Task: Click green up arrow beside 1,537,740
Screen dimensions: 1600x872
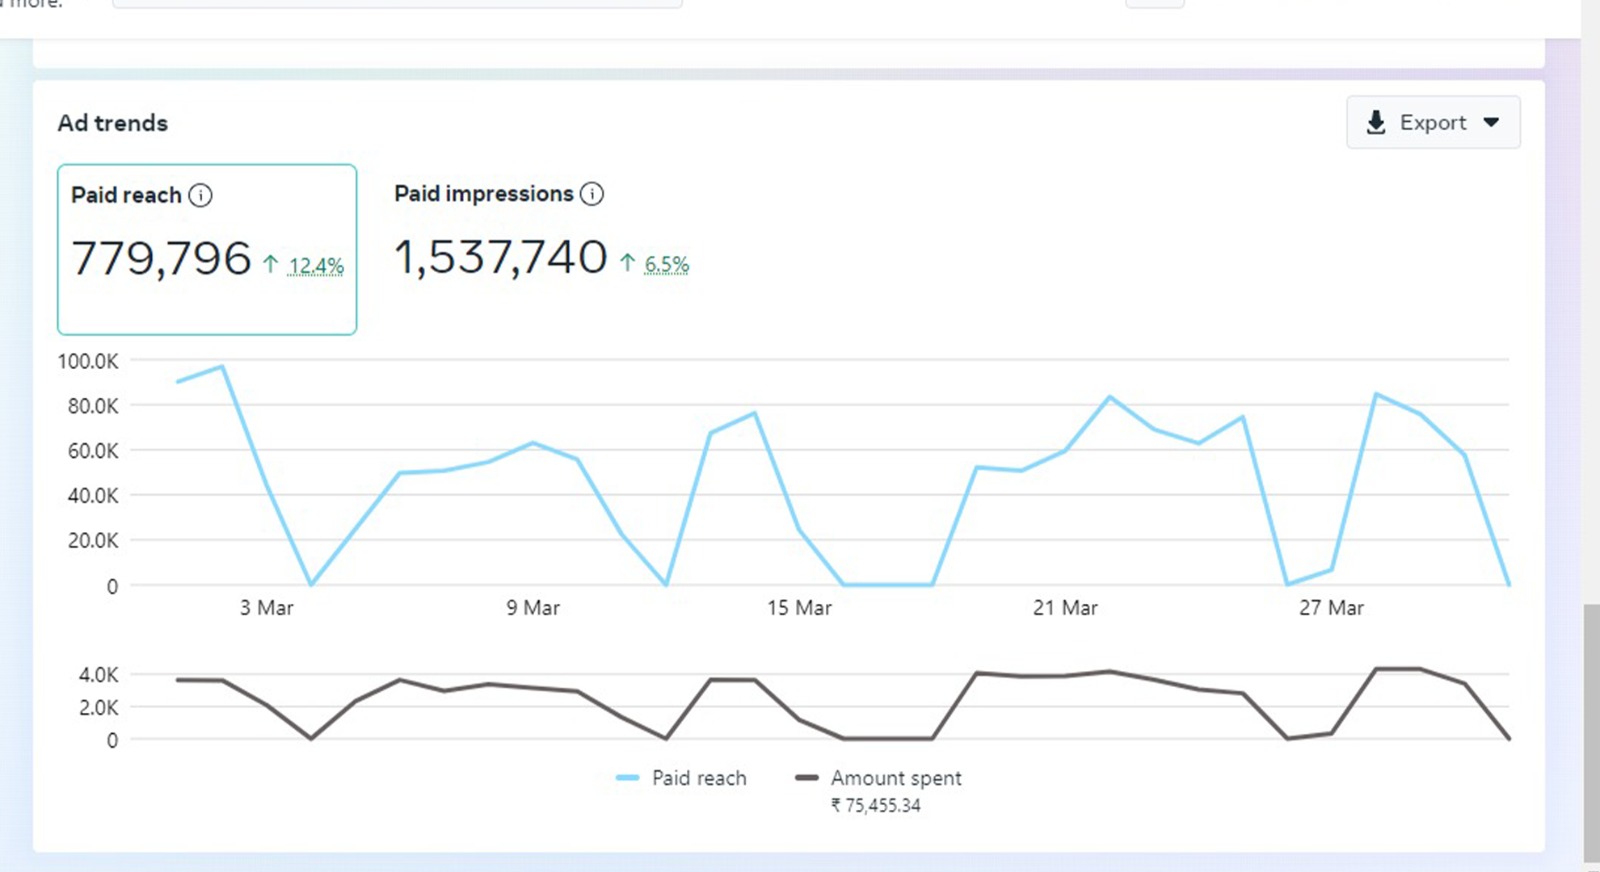Action: [627, 262]
